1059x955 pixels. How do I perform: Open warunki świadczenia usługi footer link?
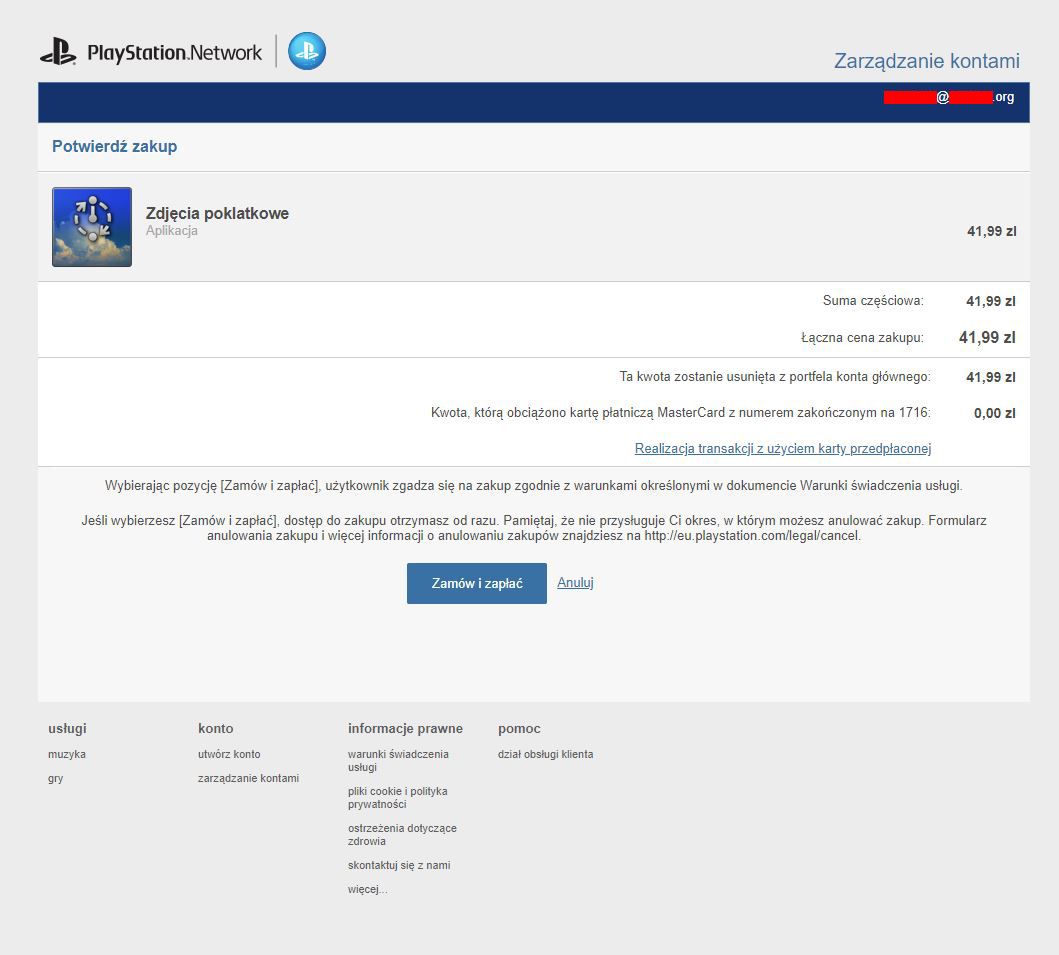398,761
